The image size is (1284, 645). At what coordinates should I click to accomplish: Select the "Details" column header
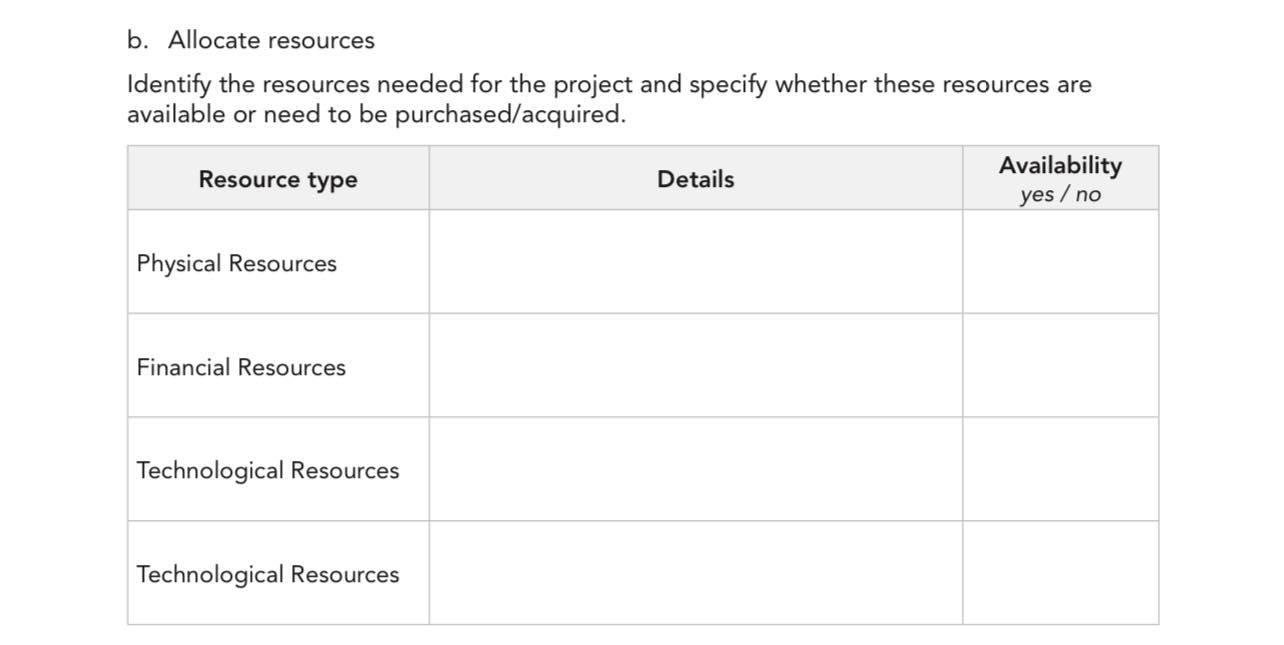tap(695, 179)
